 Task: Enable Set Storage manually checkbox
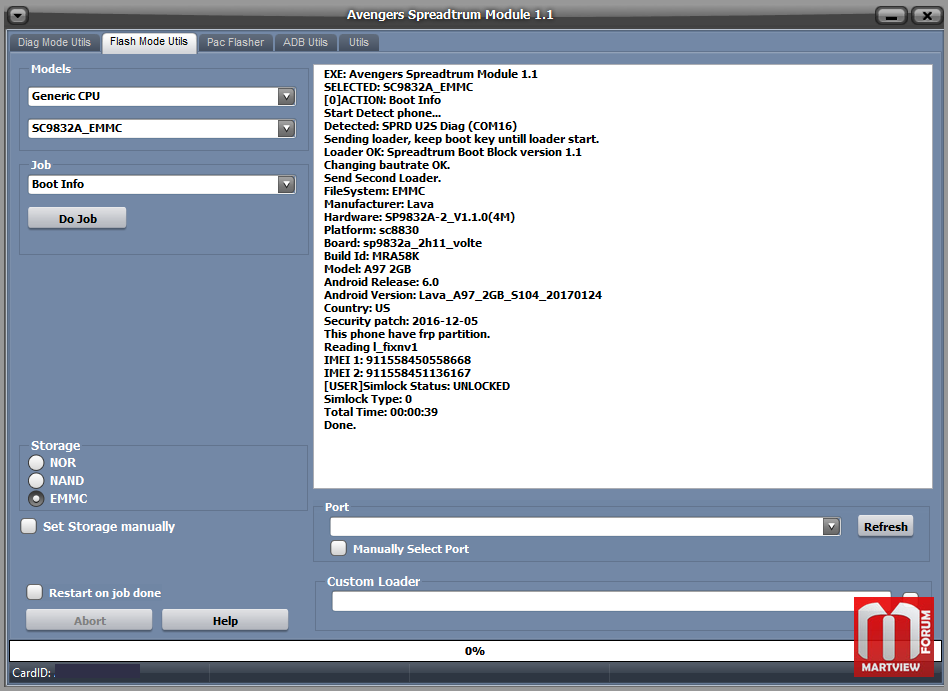[28, 526]
